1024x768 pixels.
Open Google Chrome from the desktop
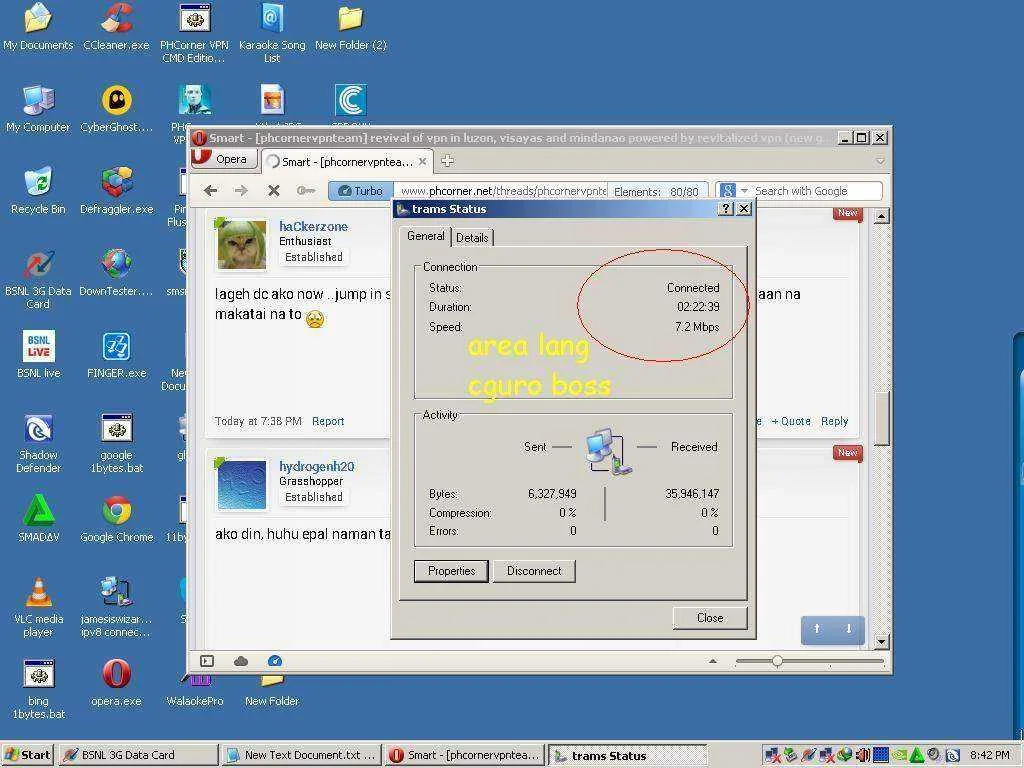click(x=116, y=519)
